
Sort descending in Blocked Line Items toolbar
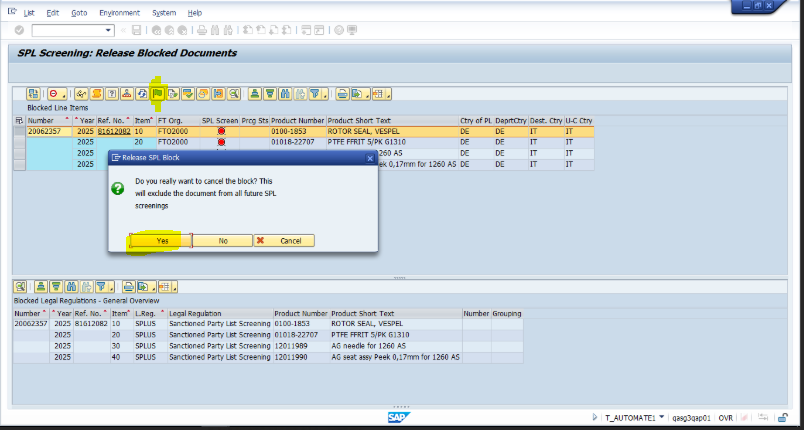tap(270, 94)
